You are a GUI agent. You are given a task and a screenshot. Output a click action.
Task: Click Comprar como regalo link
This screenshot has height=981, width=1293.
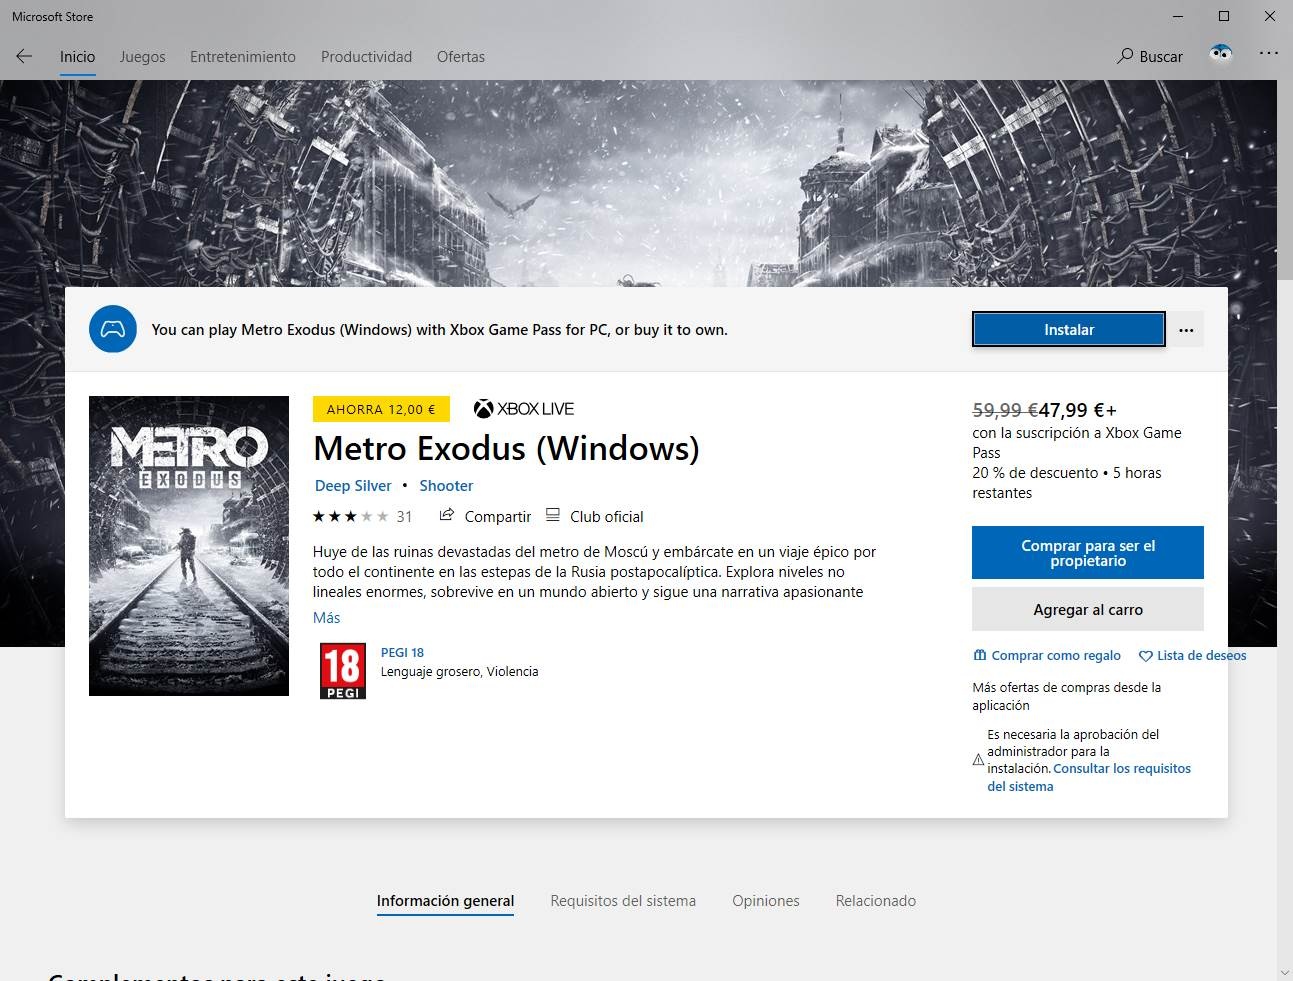pyautogui.click(x=1056, y=656)
